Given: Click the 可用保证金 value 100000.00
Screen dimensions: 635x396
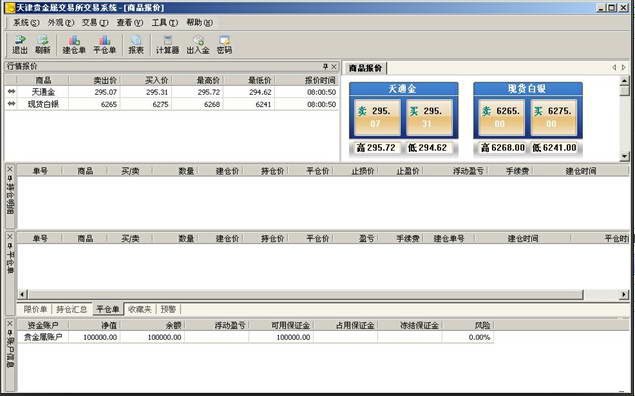Looking at the screenshot, I should [x=293, y=337].
